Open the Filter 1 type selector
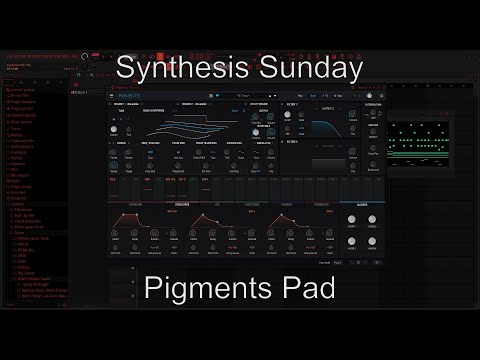The image size is (480, 360). tap(328, 109)
